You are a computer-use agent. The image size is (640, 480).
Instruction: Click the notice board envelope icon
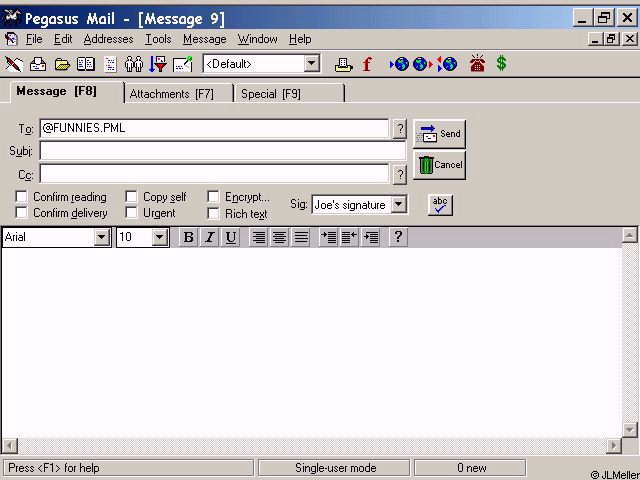pos(182,64)
